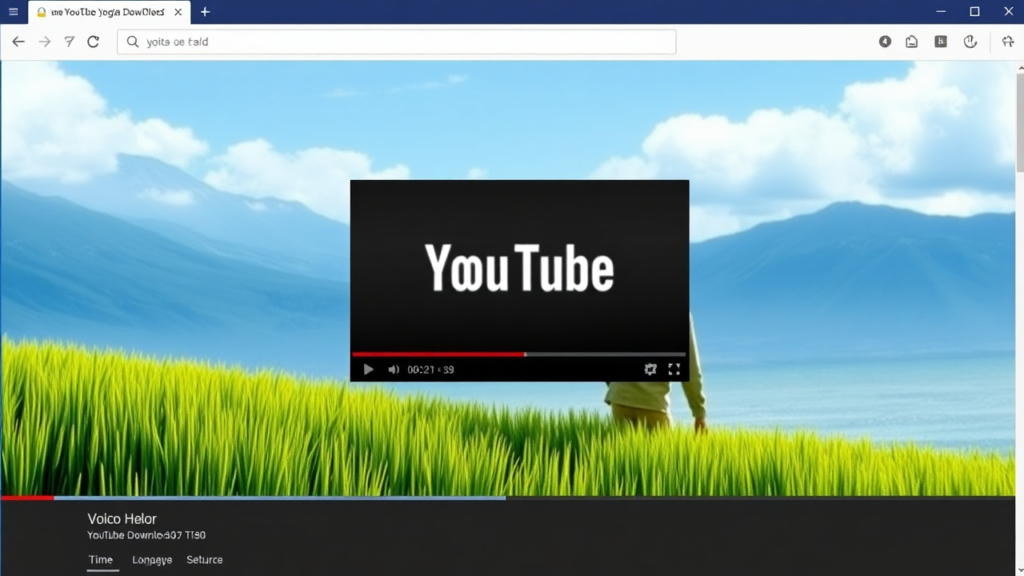Screen dimensions: 1024x576
Task: Click the scroll down arrow of the page
Action: [x=1020, y=571]
